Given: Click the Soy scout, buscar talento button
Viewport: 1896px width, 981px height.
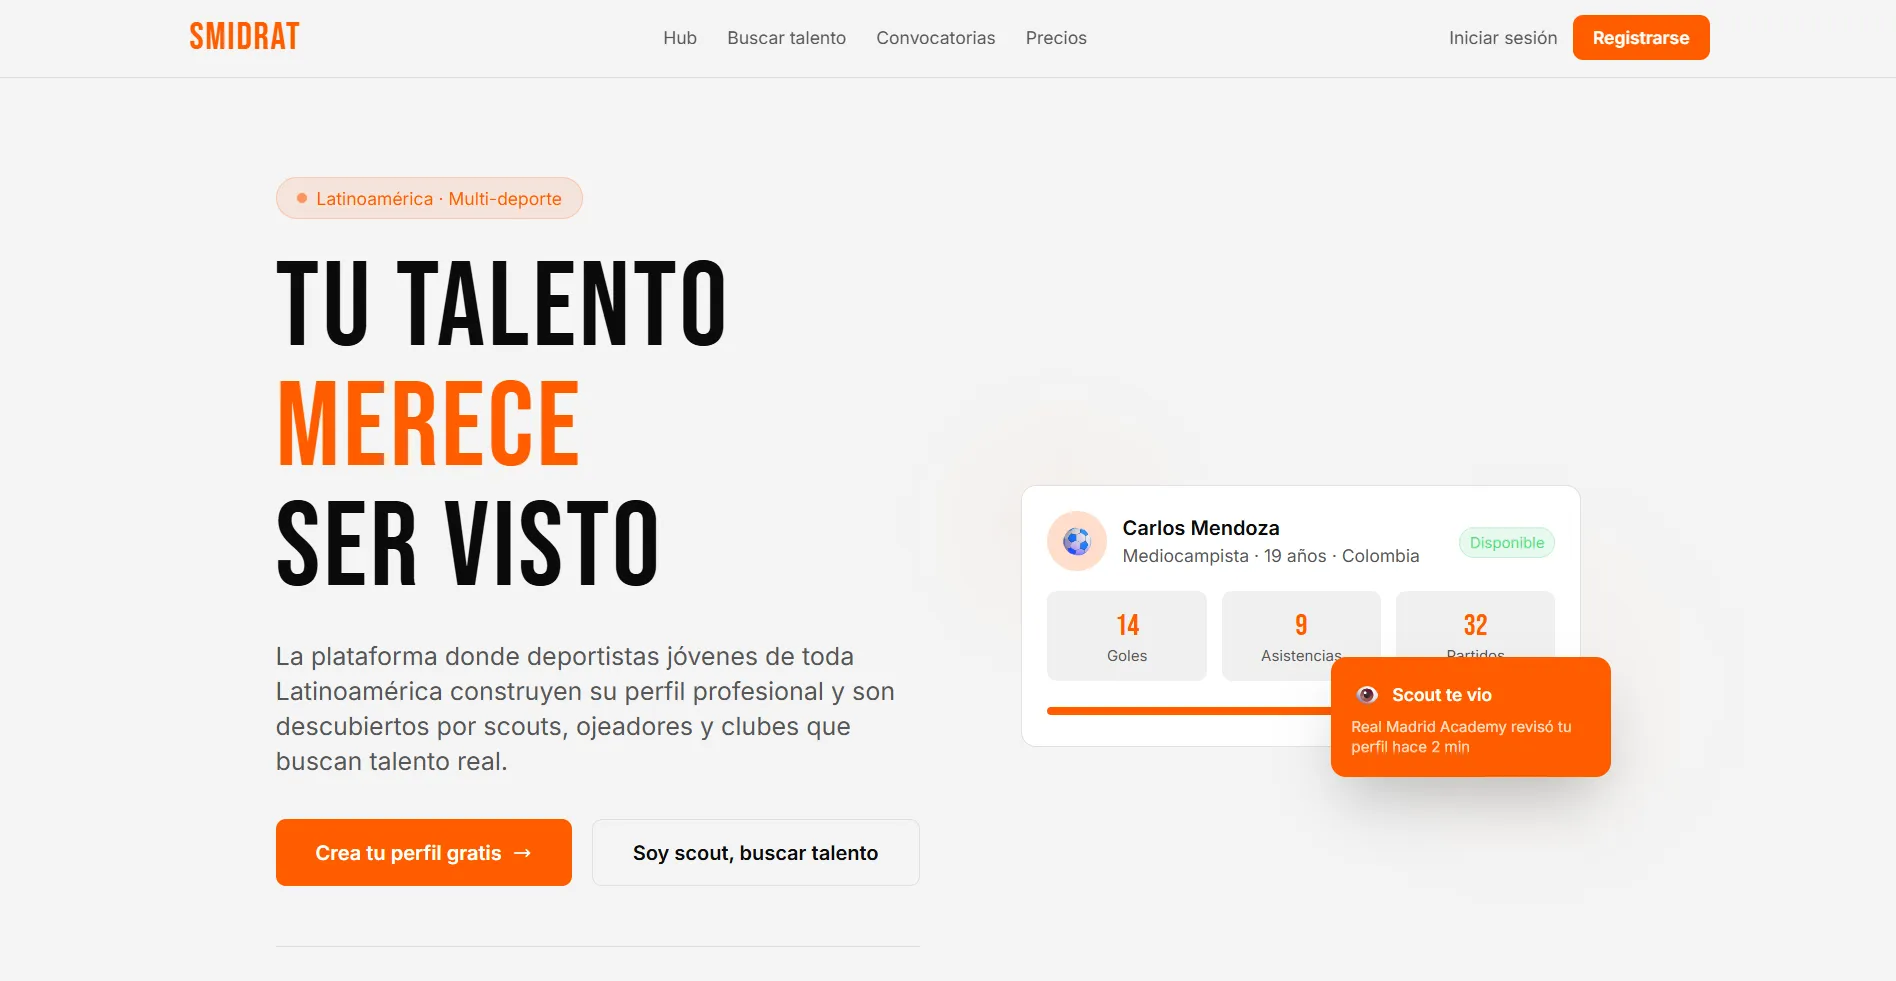Looking at the screenshot, I should click(x=756, y=853).
